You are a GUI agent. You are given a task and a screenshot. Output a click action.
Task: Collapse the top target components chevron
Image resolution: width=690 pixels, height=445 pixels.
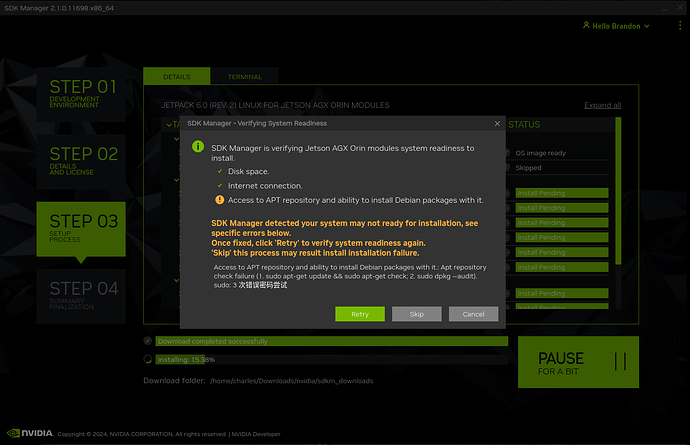tap(169, 125)
